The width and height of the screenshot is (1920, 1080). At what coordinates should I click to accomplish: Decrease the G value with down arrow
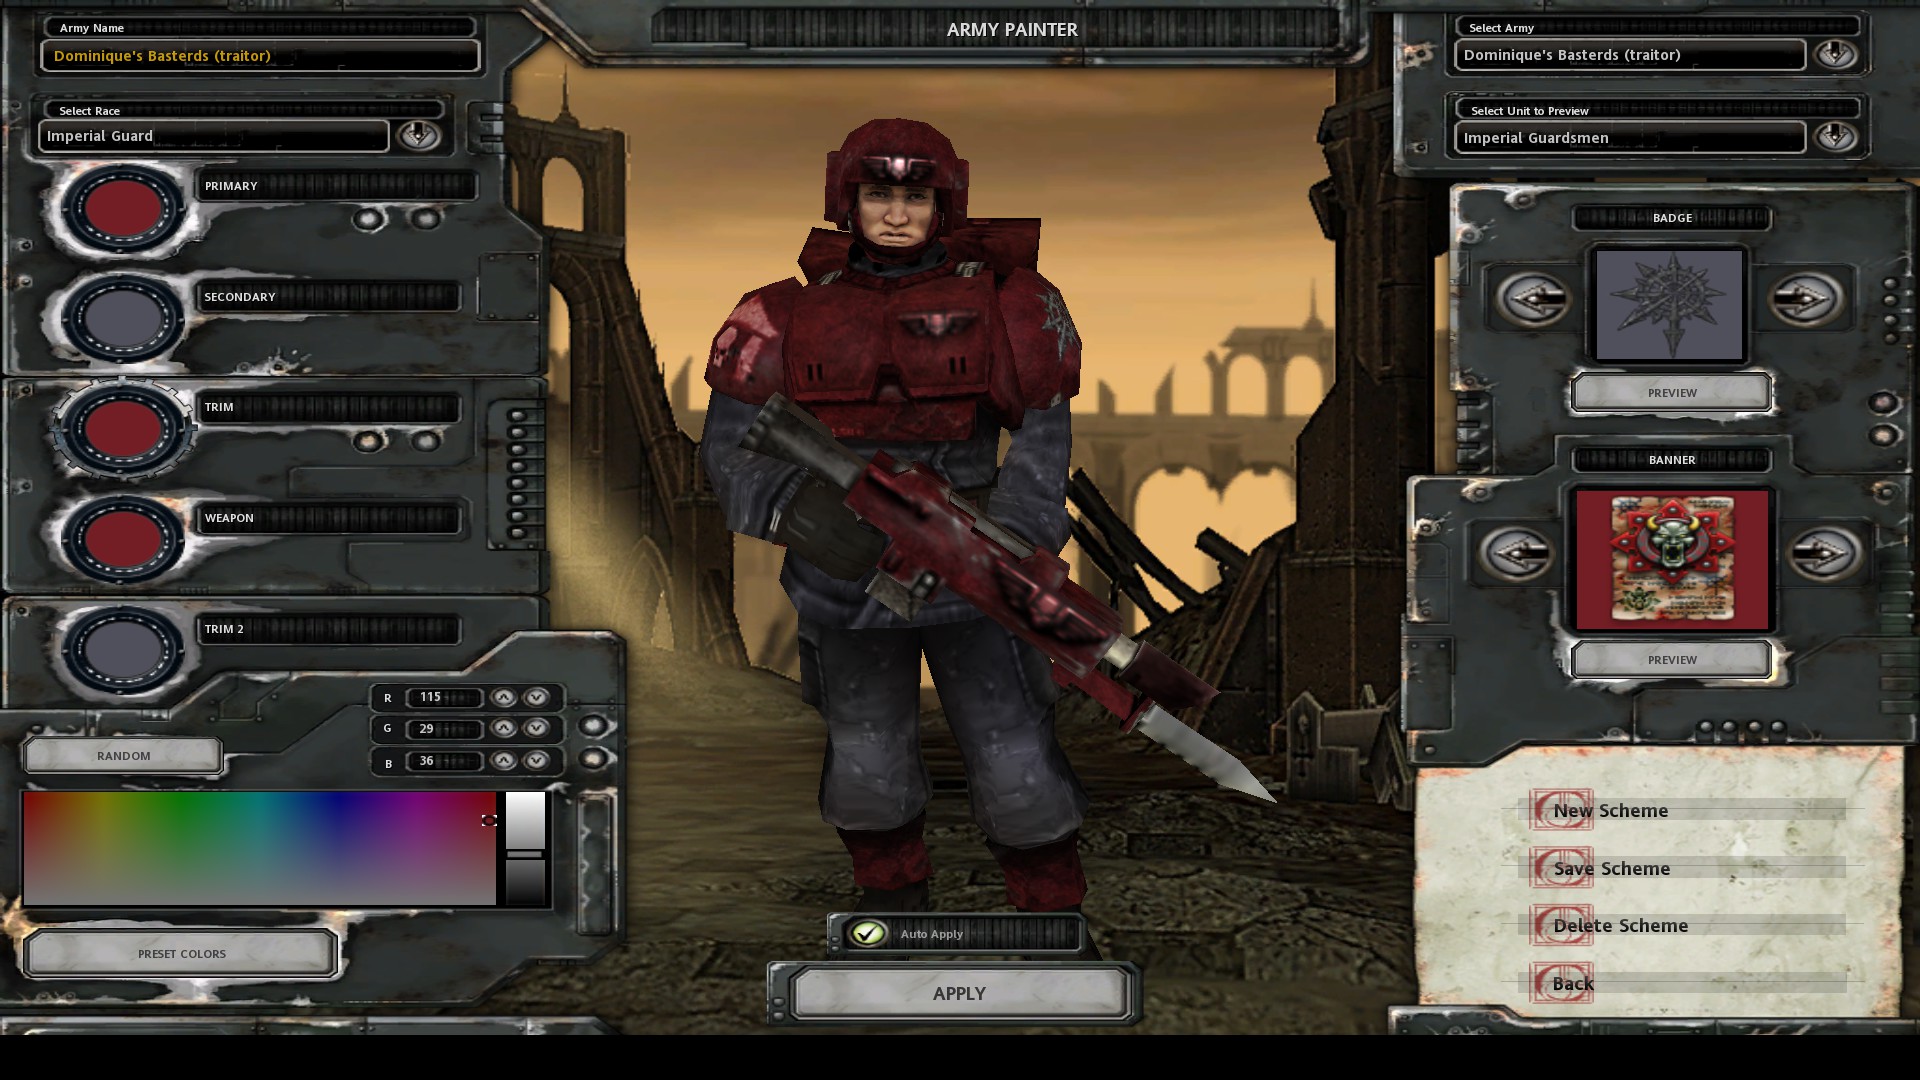pos(537,729)
